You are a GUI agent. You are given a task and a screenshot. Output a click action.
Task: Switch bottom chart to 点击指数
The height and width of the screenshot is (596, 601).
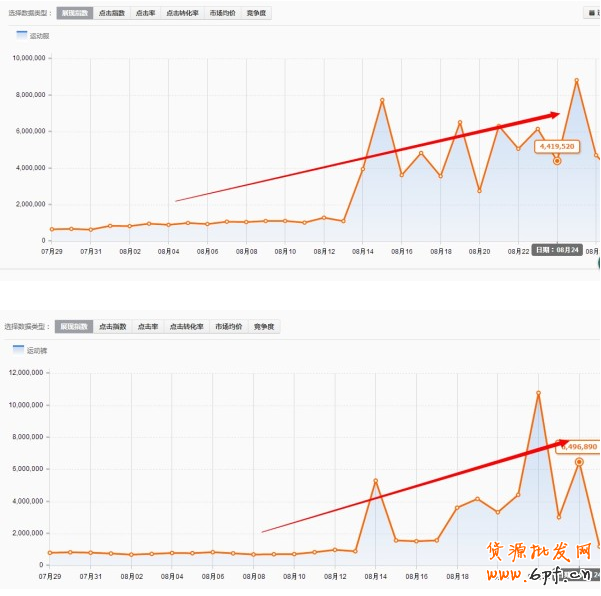(113, 326)
